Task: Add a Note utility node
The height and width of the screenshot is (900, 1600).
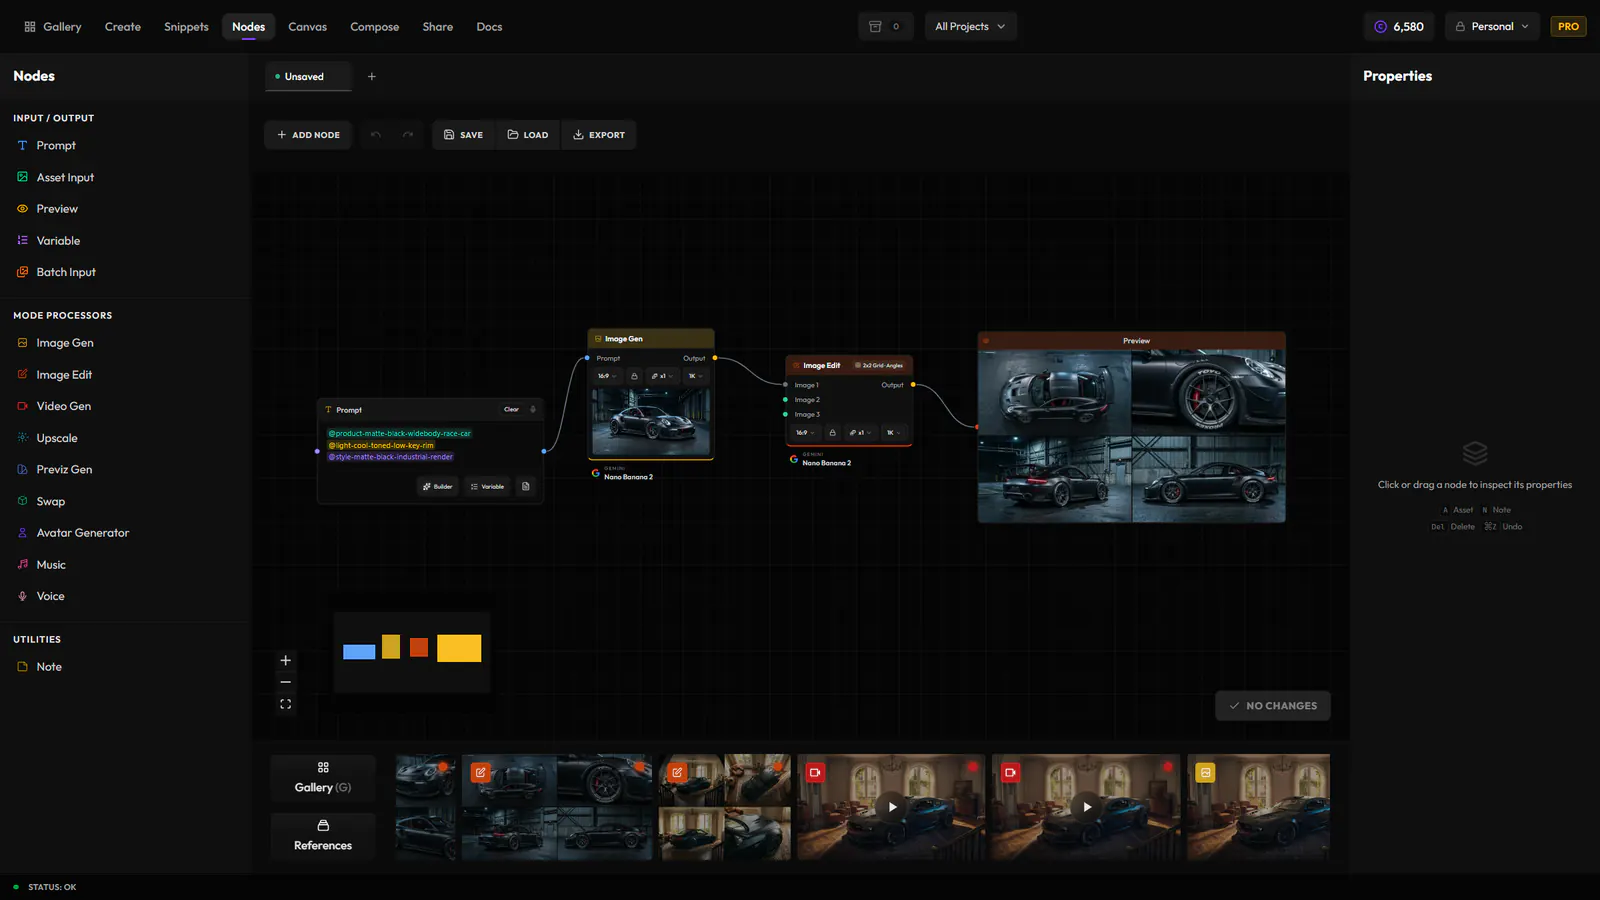Action: 39,667
